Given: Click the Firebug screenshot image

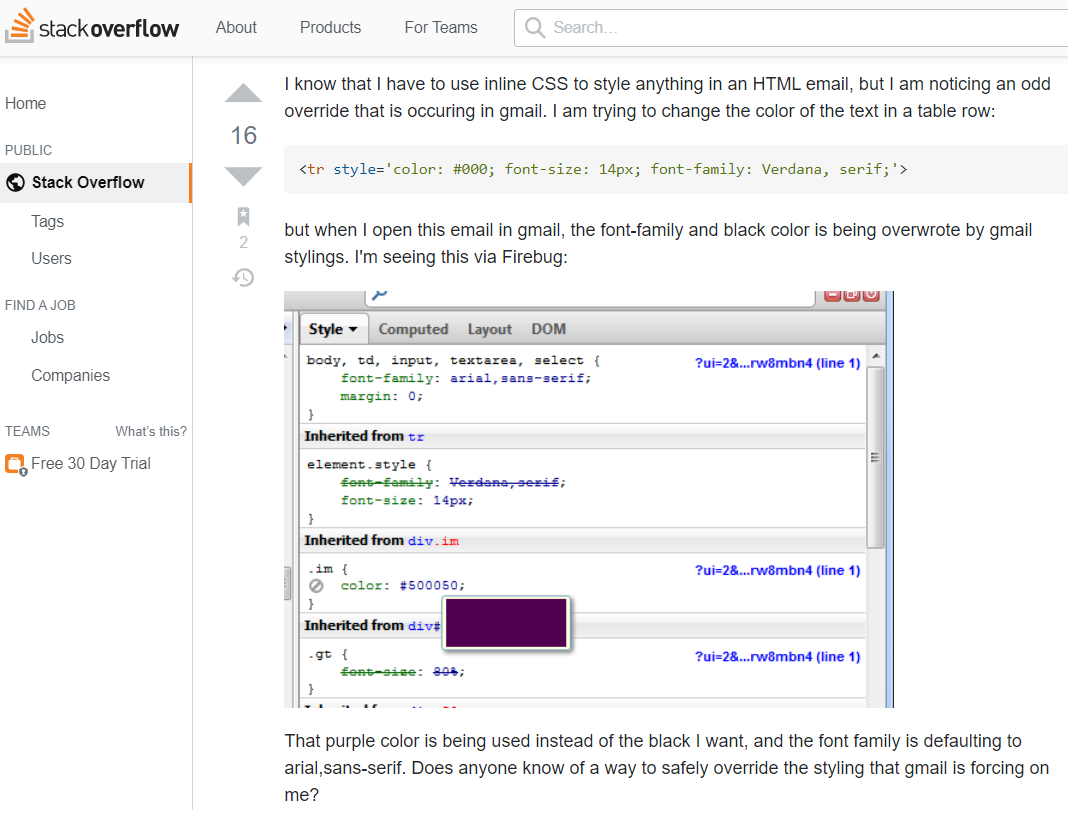Looking at the screenshot, I should tap(588, 500).
